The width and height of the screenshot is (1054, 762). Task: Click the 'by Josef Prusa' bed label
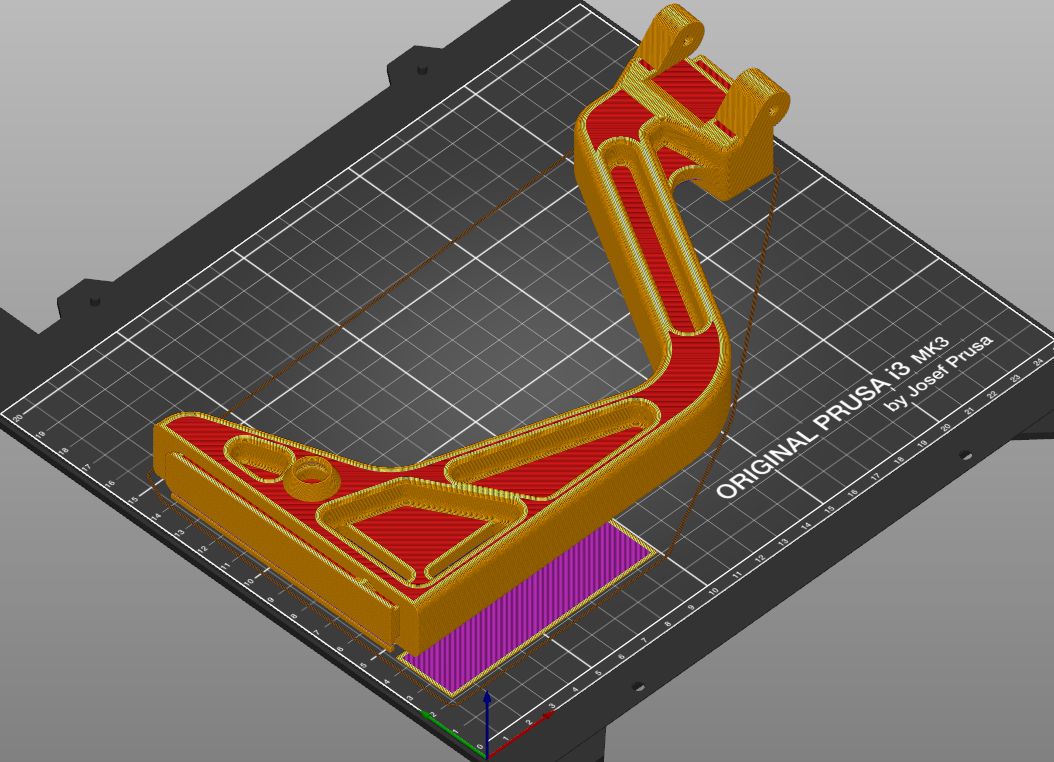(x=939, y=372)
